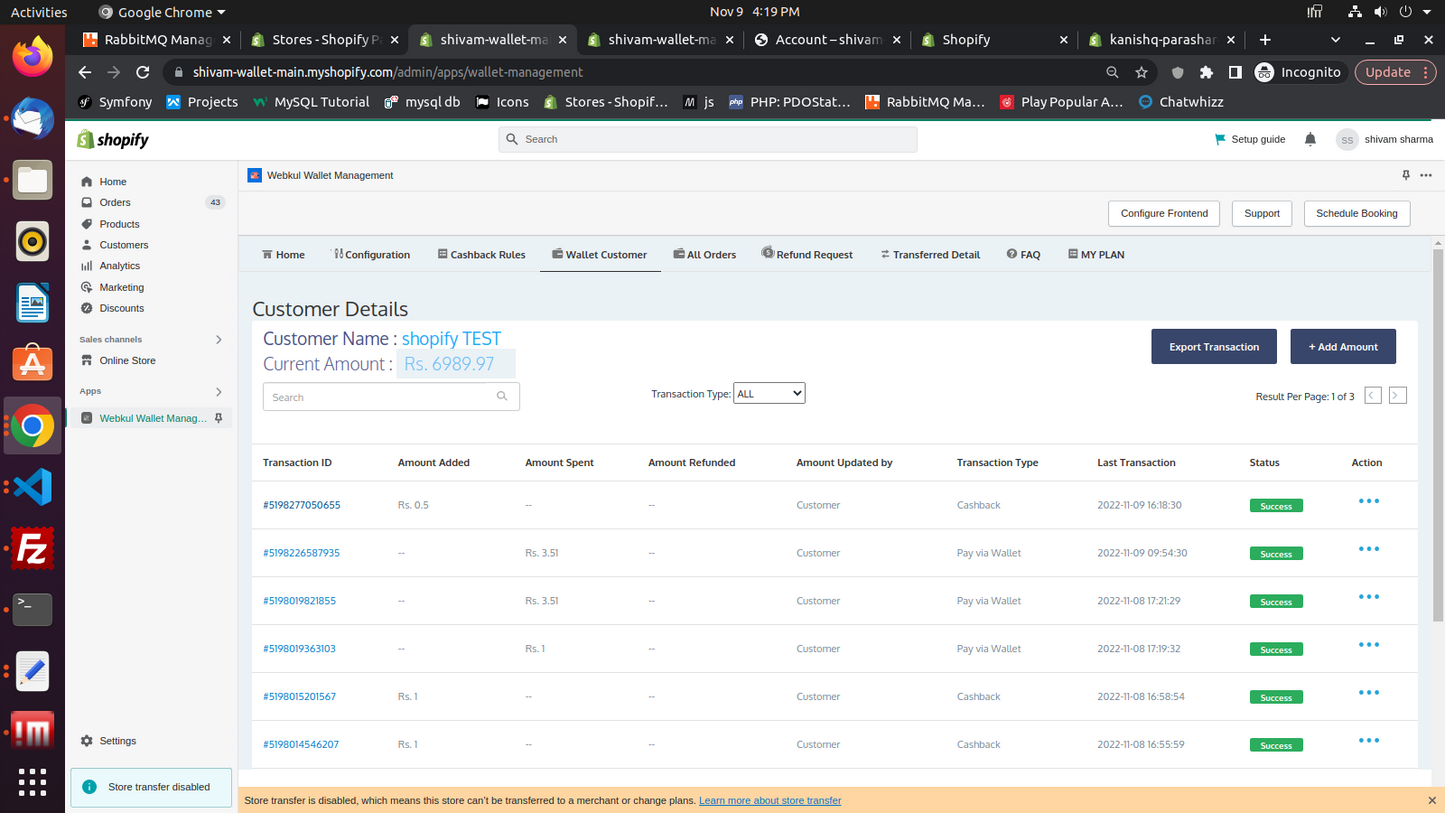Click the Shopify top search field
This screenshot has width=1445, height=813.
coord(708,140)
